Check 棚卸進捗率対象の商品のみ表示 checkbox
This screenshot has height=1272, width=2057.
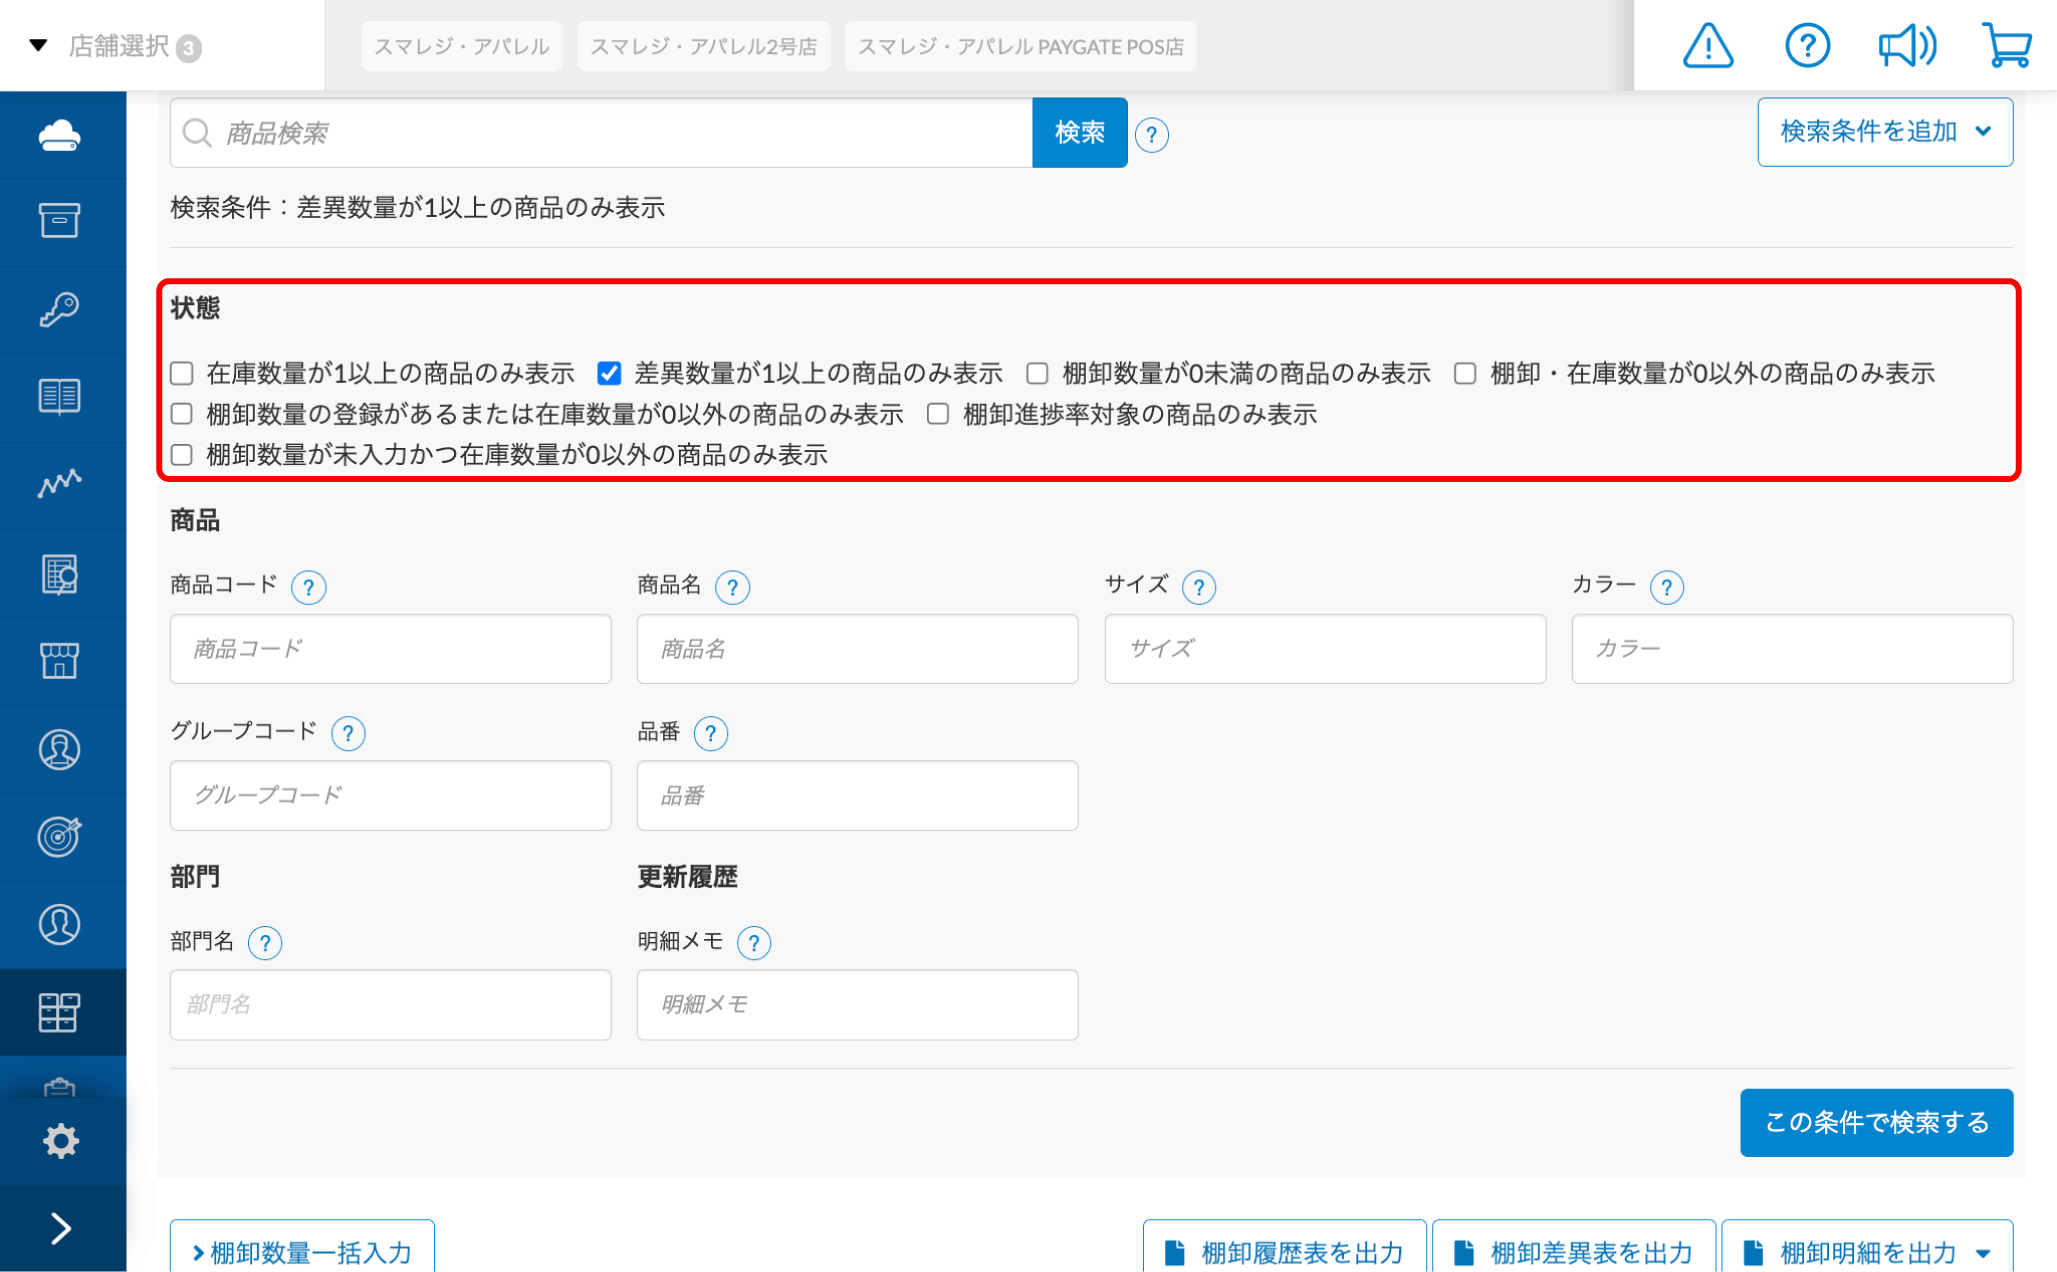click(938, 415)
